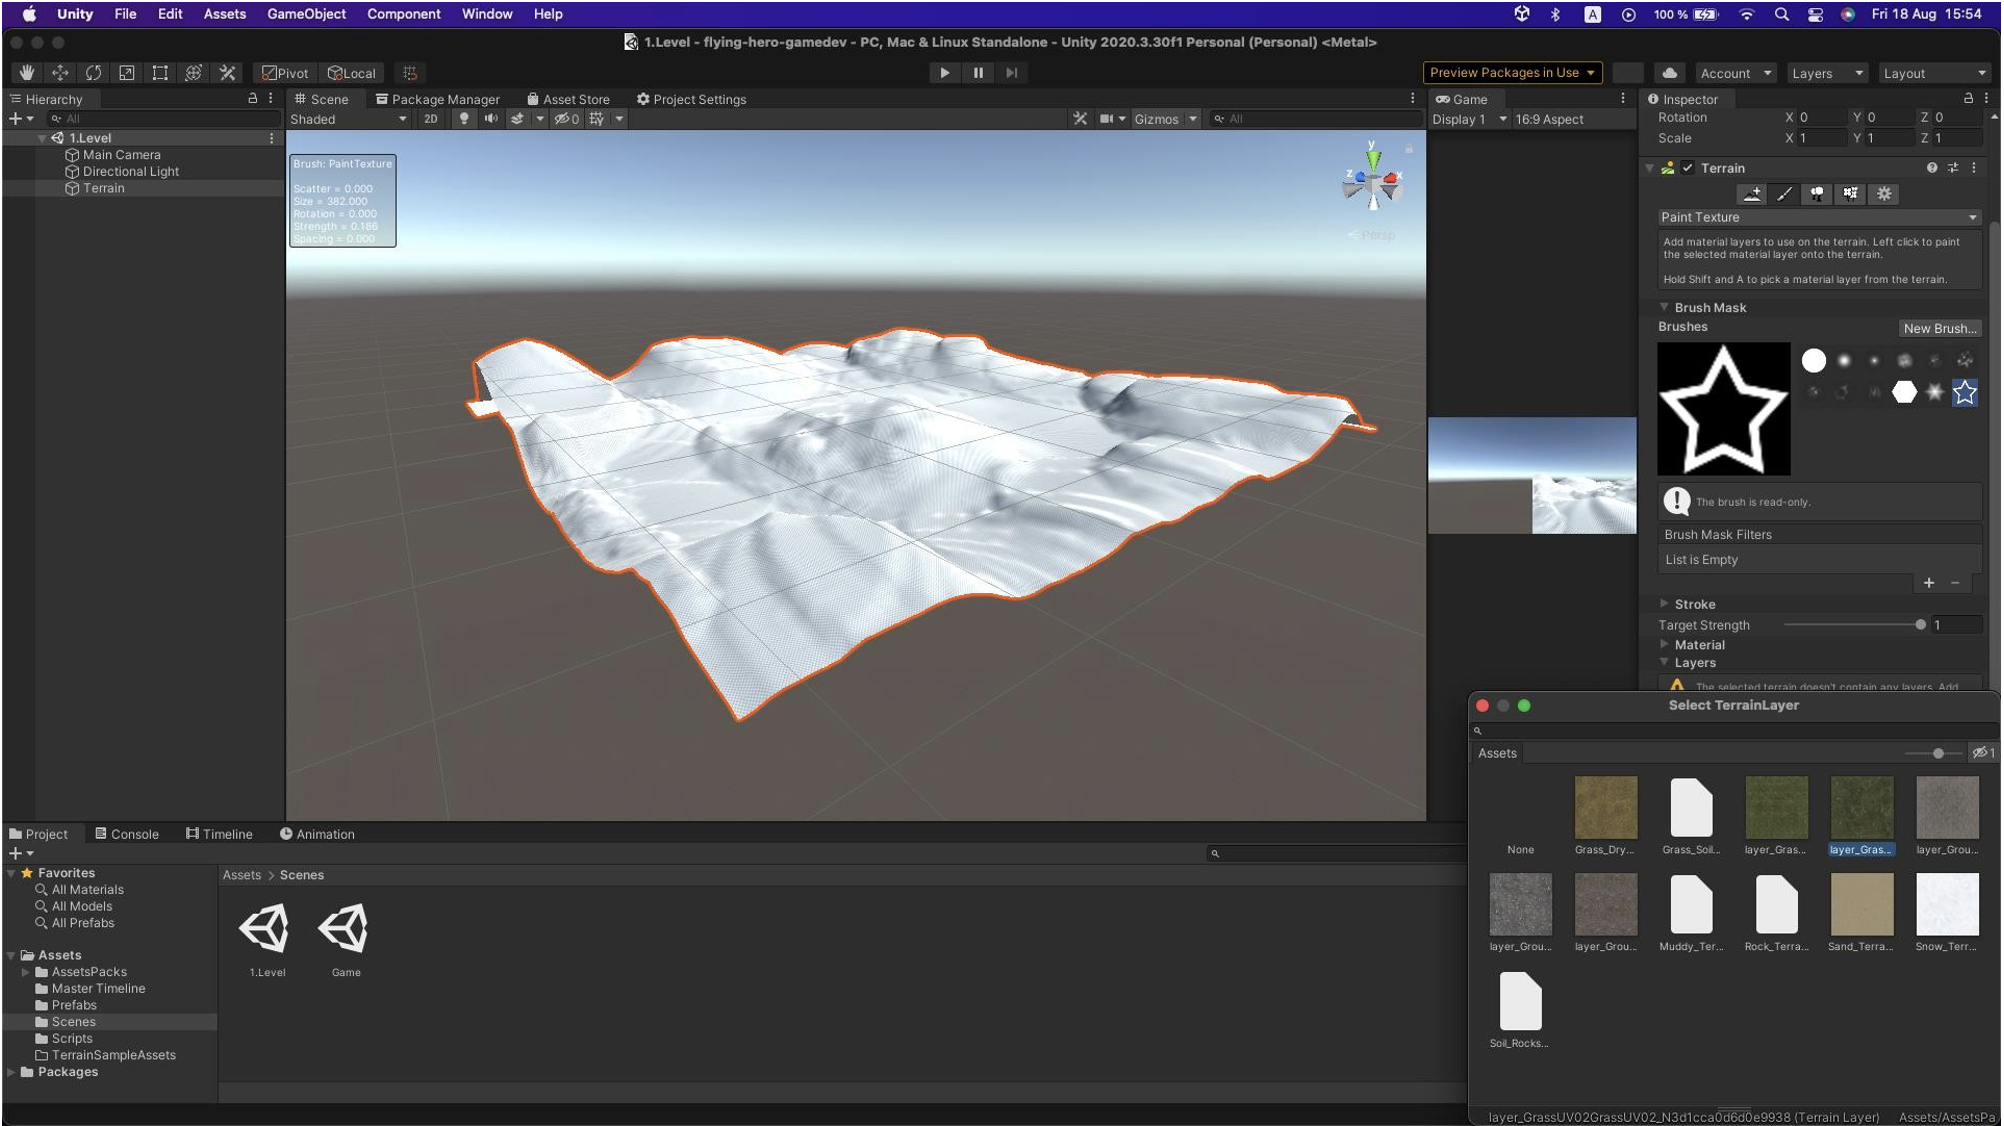Switch to the Package Manager tab
The height and width of the screenshot is (1126, 2004).
(437, 99)
